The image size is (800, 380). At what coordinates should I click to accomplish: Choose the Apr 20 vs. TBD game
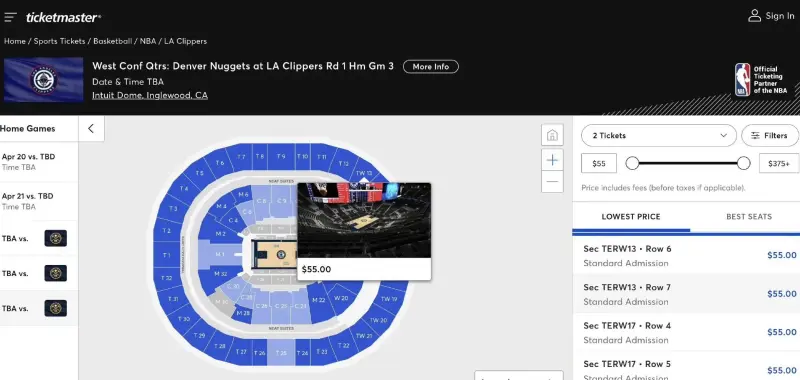[x=39, y=162]
